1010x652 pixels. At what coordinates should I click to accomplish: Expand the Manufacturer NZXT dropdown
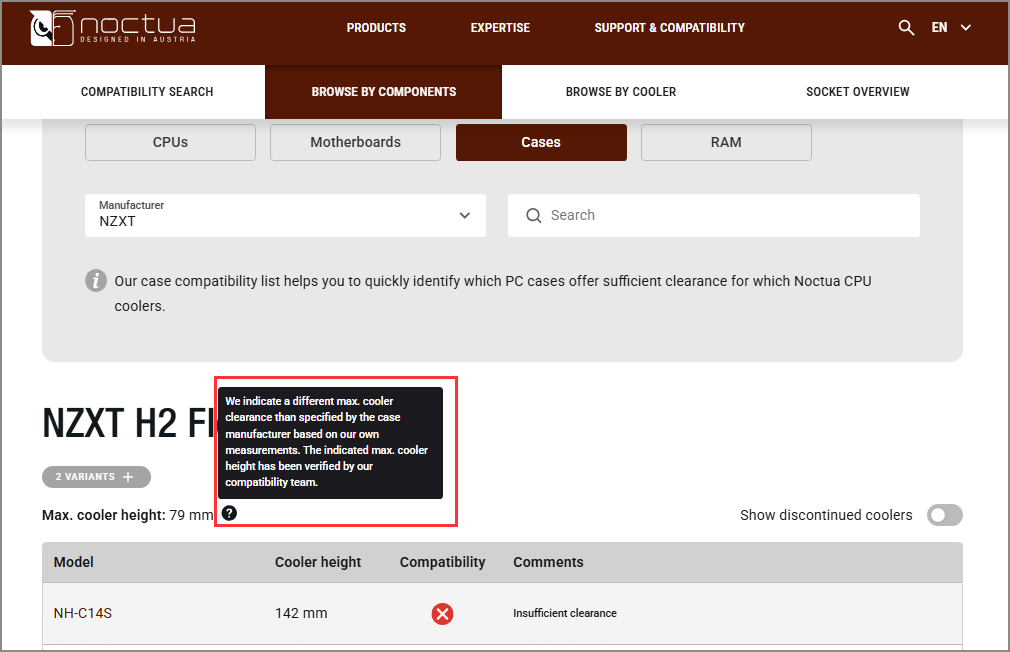tap(285, 215)
